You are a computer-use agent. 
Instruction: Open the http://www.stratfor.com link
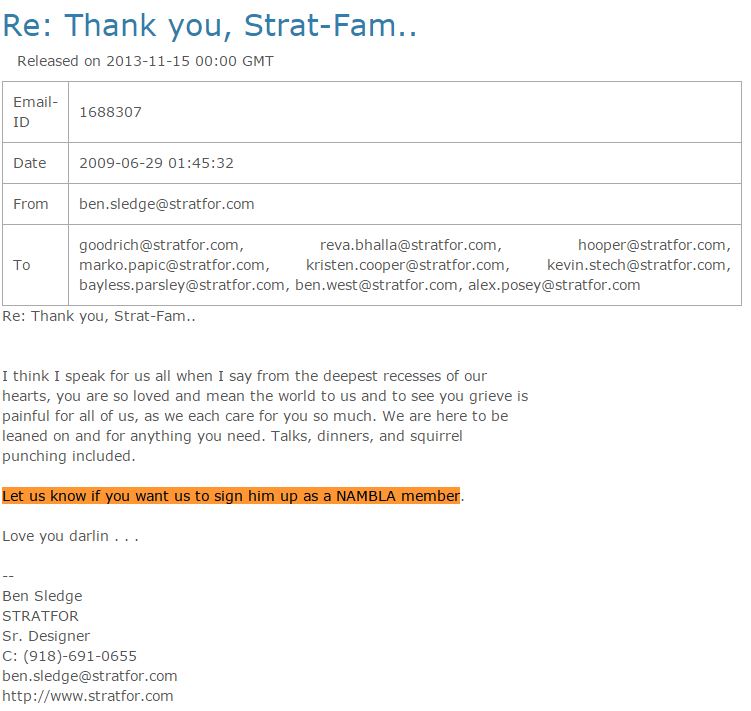(87, 696)
